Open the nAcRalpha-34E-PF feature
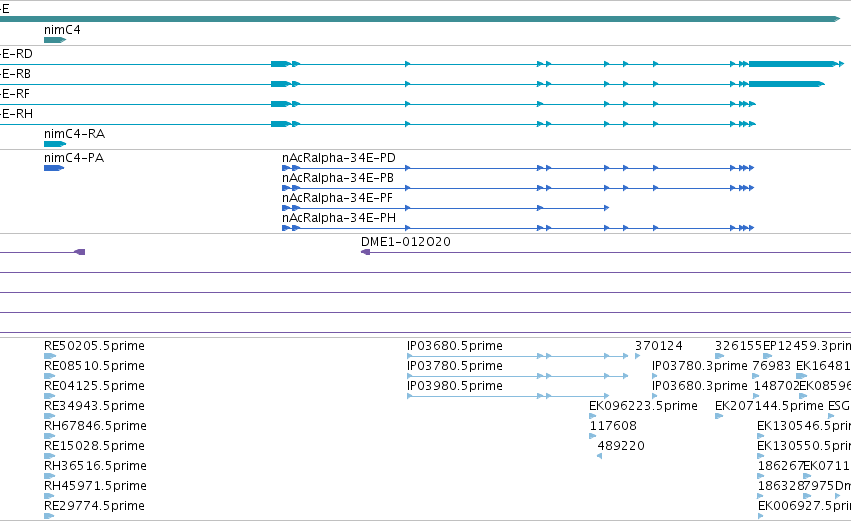Image resolution: width=851 pixels, height=521 pixels. (x=337, y=198)
